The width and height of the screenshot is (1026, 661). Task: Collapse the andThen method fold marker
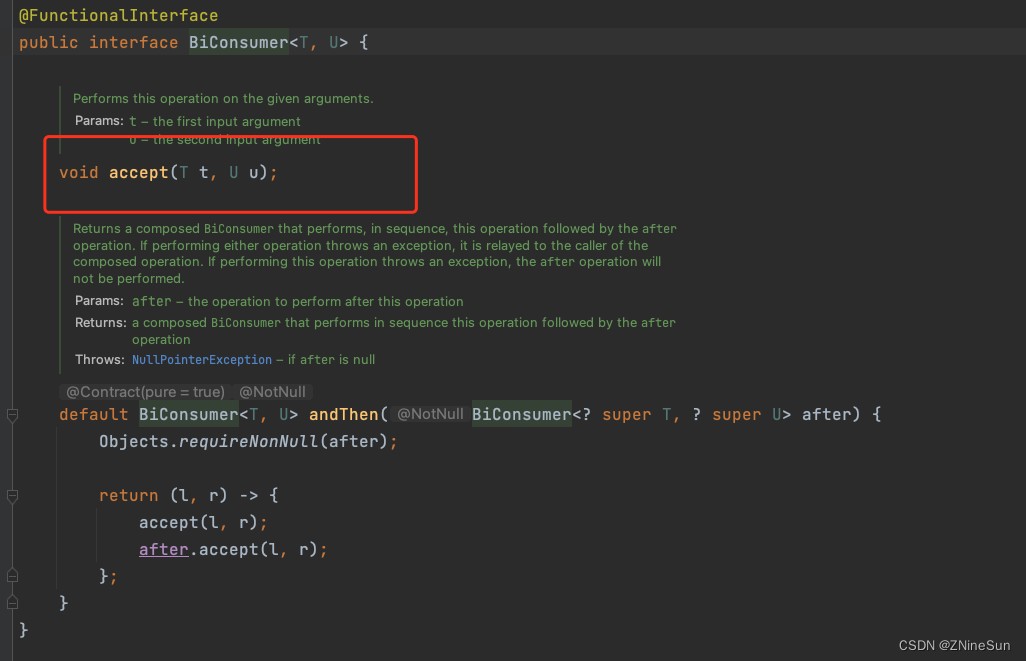pos(11,414)
